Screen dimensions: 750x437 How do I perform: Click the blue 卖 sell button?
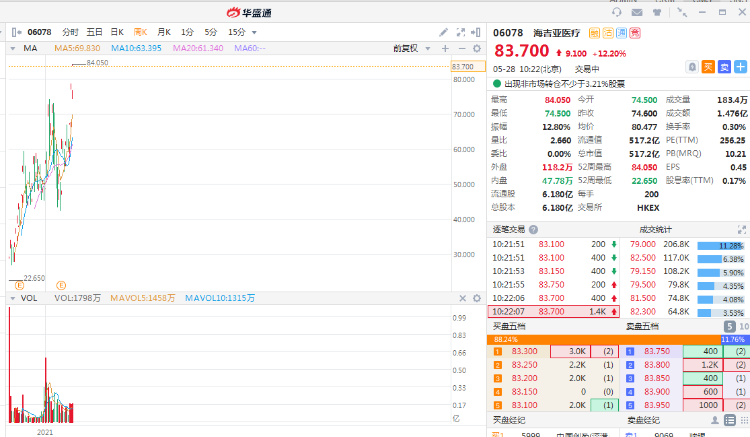(x=723, y=67)
